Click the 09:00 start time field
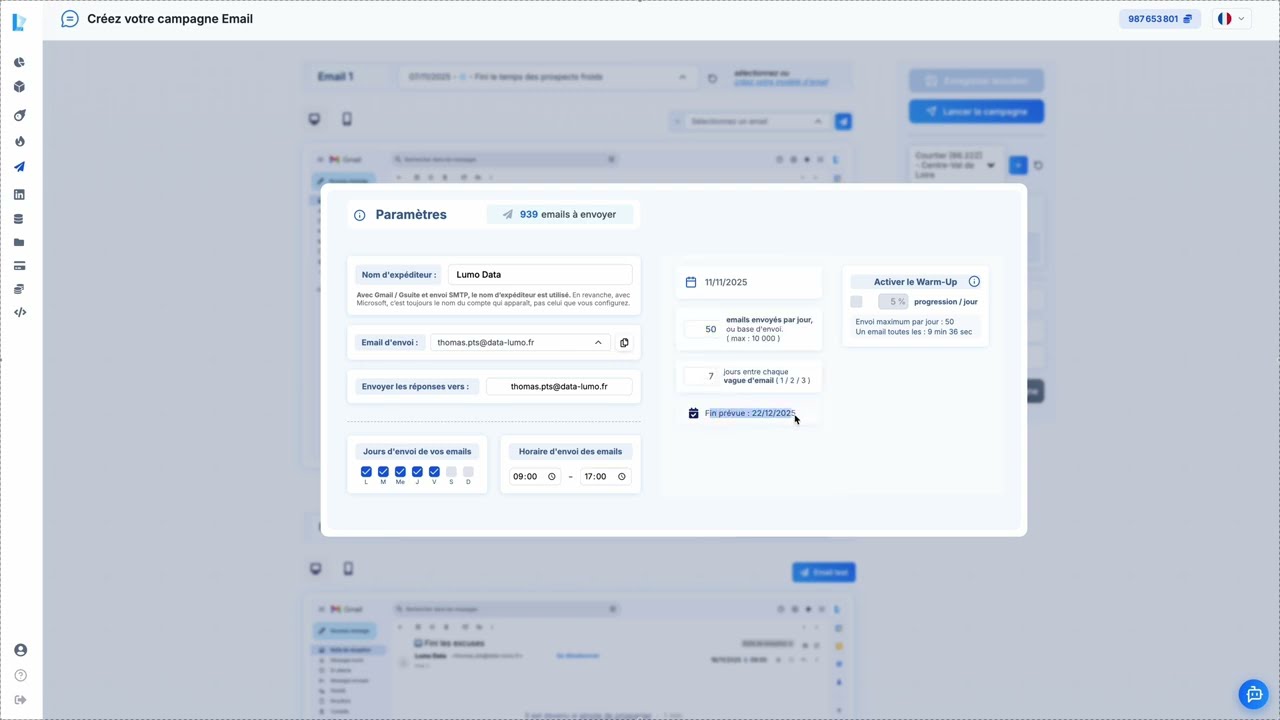 tap(534, 477)
